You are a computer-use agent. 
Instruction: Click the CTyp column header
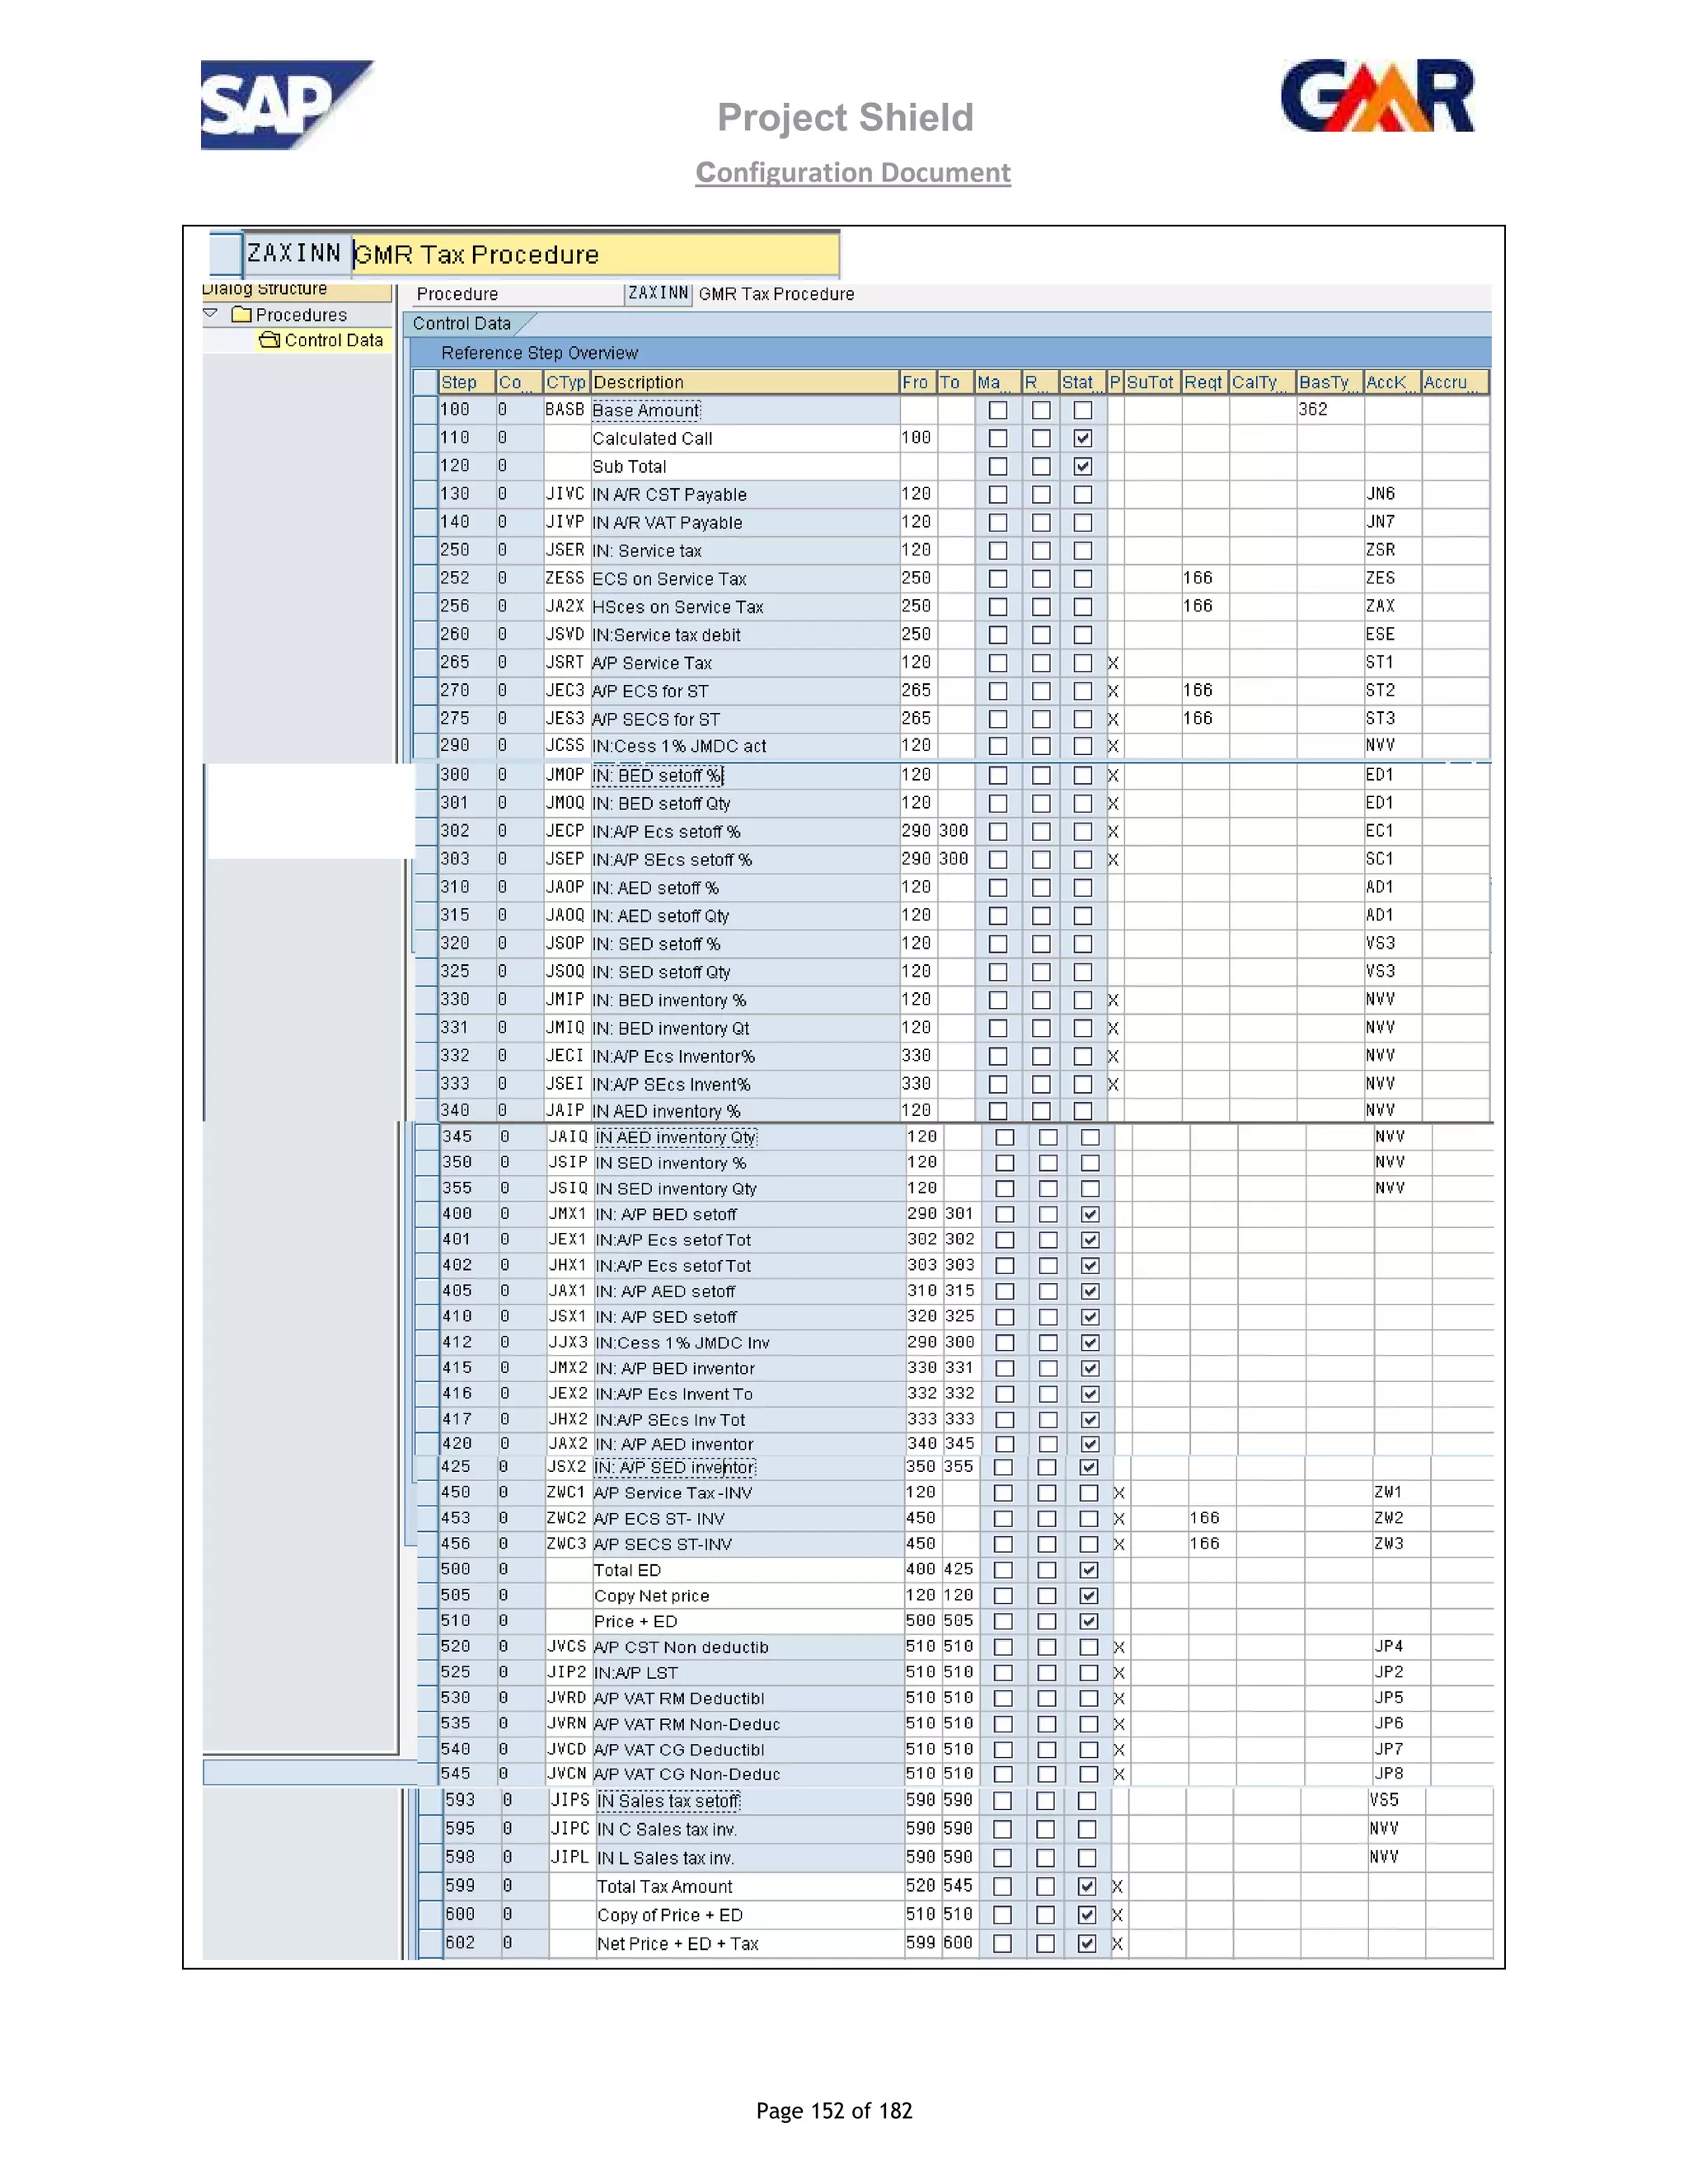pyautogui.click(x=566, y=382)
